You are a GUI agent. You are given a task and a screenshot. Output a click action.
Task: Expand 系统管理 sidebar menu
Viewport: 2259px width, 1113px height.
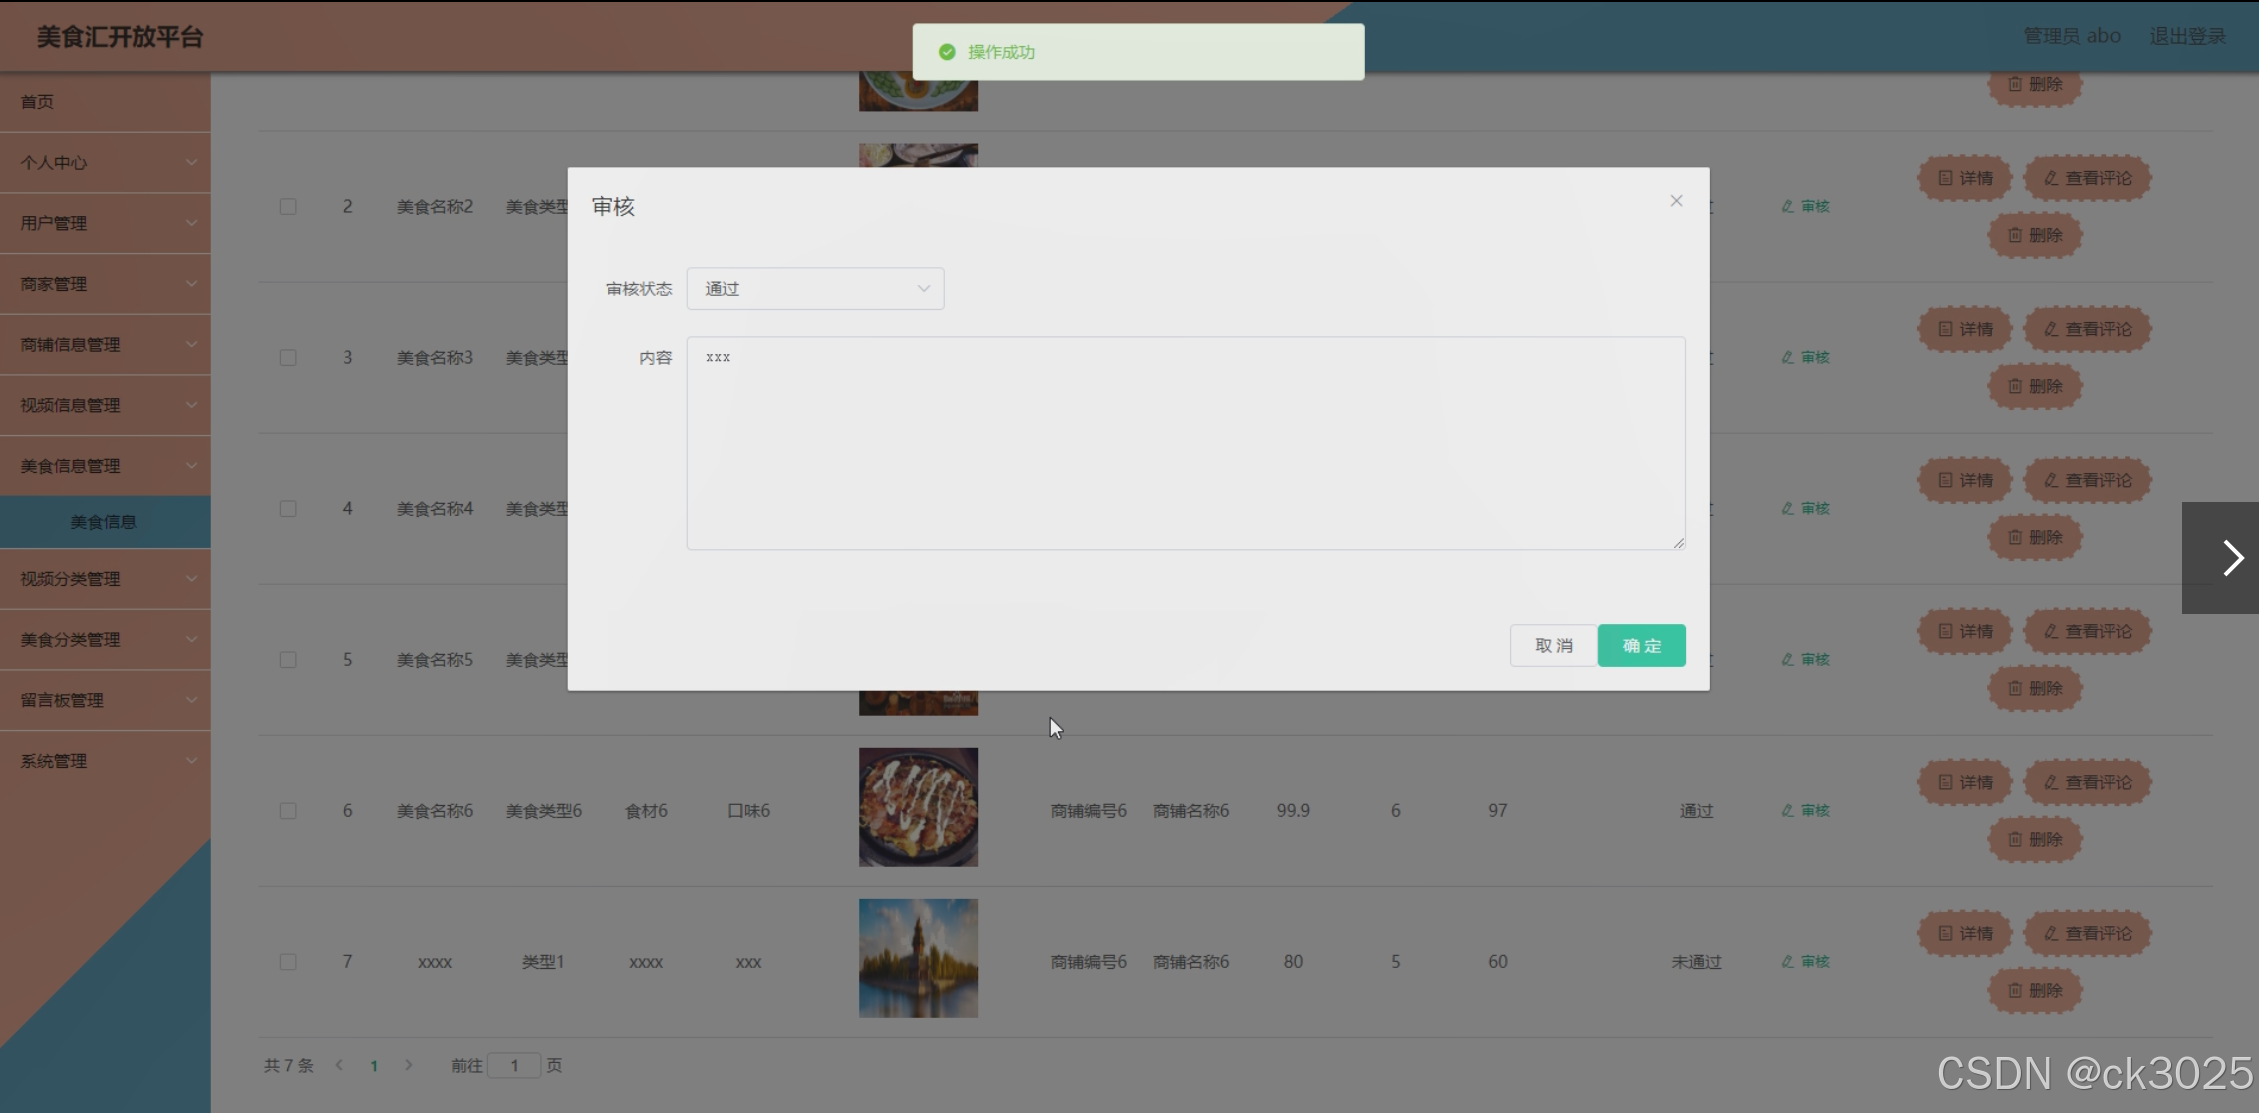tap(105, 761)
